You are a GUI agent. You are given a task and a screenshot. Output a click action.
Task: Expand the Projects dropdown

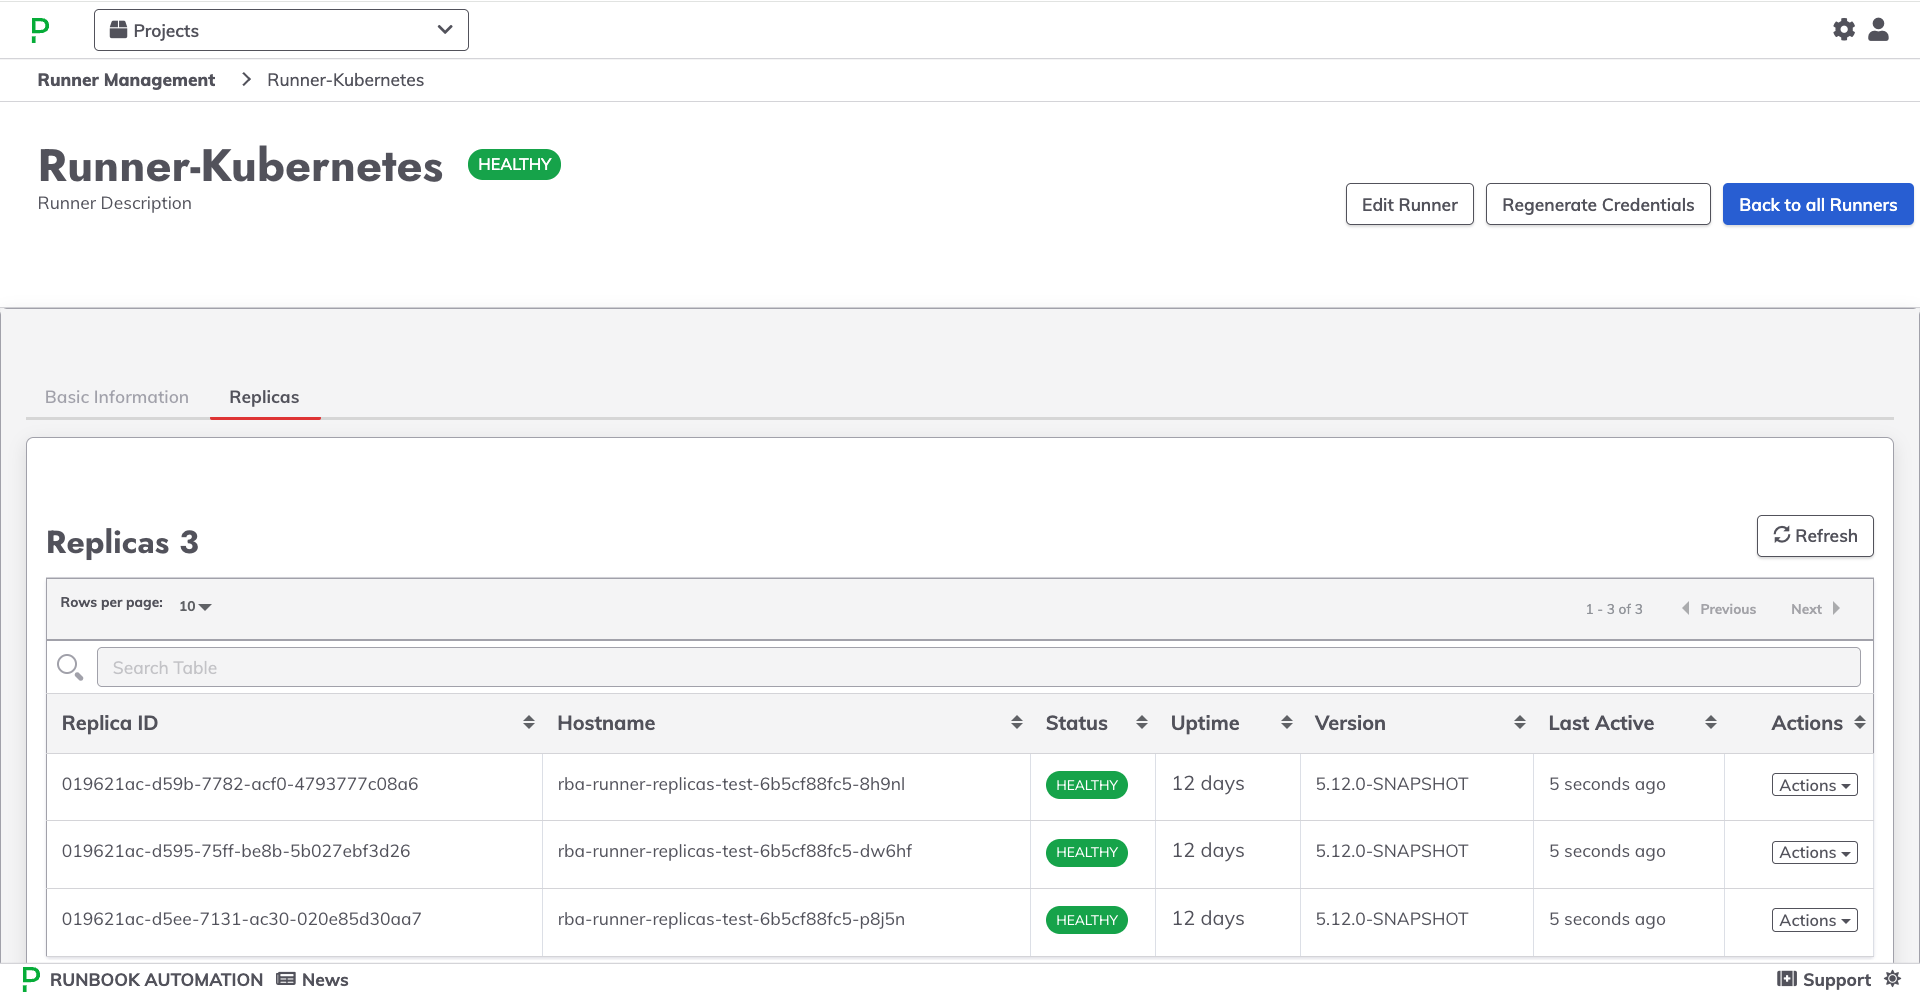tap(281, 30)
